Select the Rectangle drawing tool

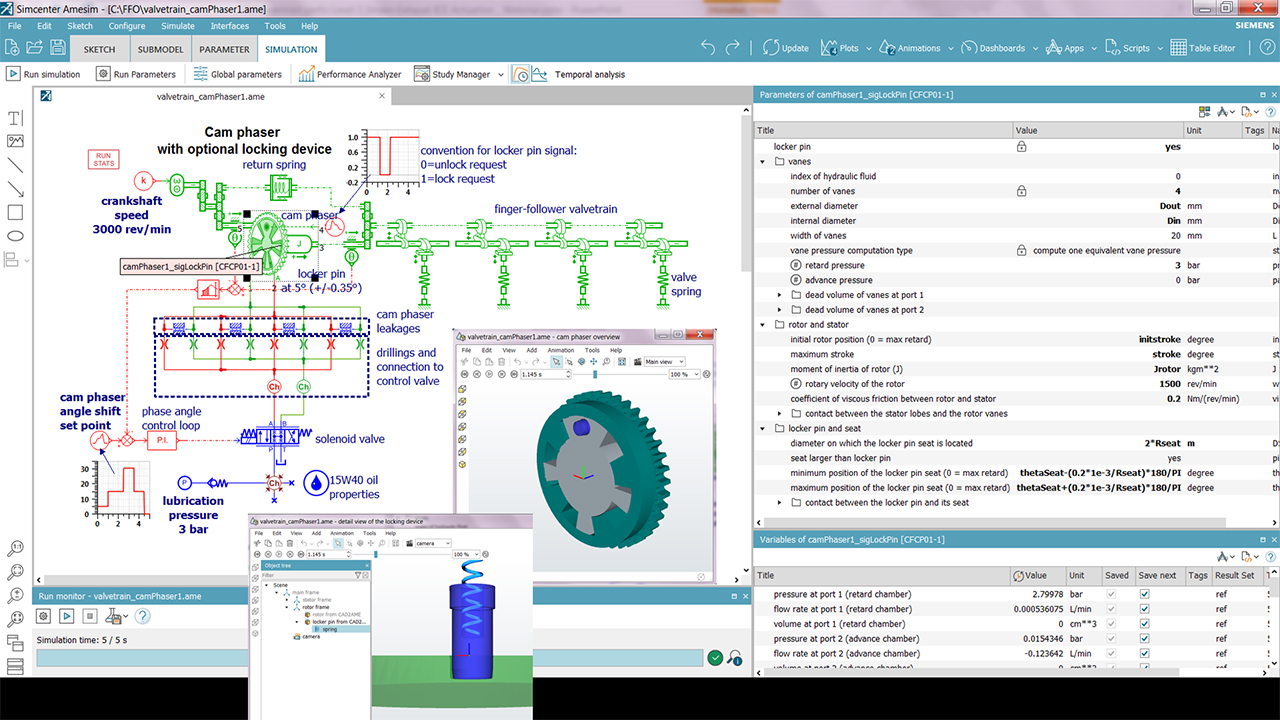point(15,213)
